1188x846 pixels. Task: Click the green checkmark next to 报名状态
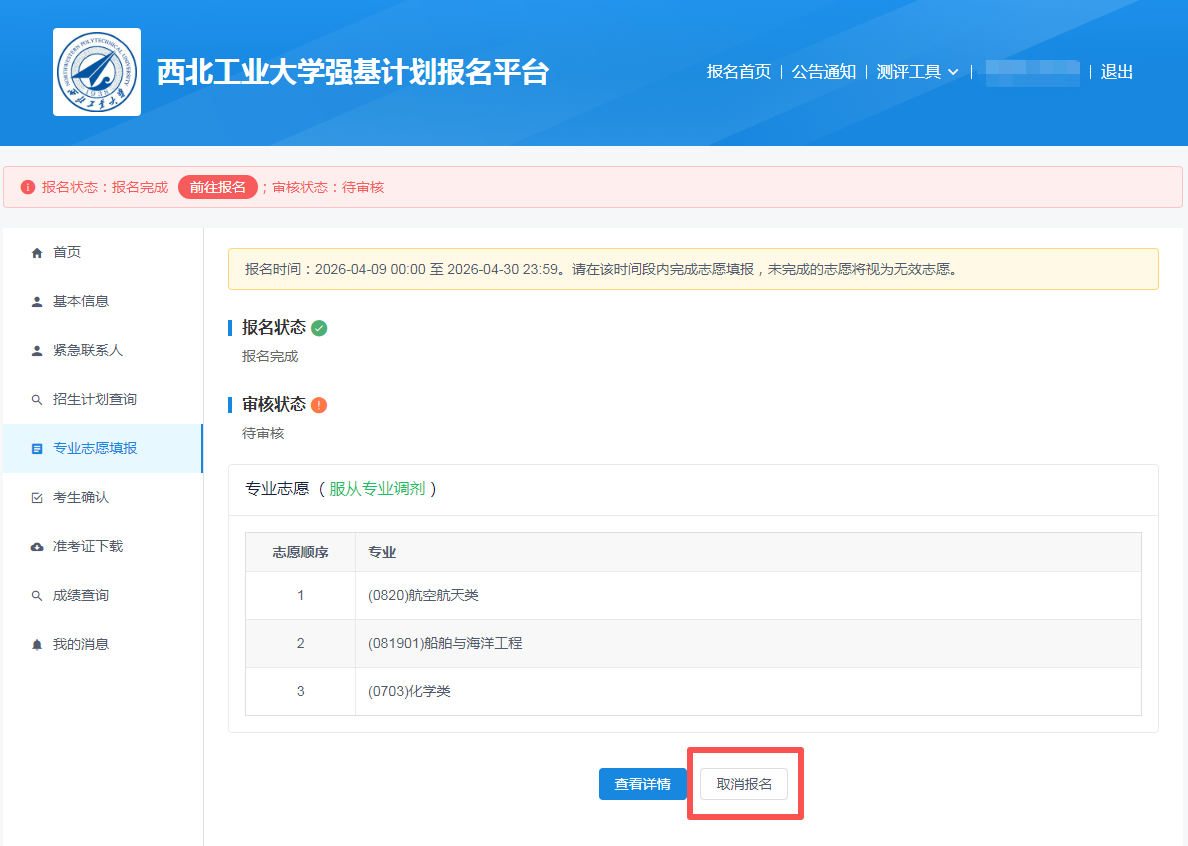319,328
